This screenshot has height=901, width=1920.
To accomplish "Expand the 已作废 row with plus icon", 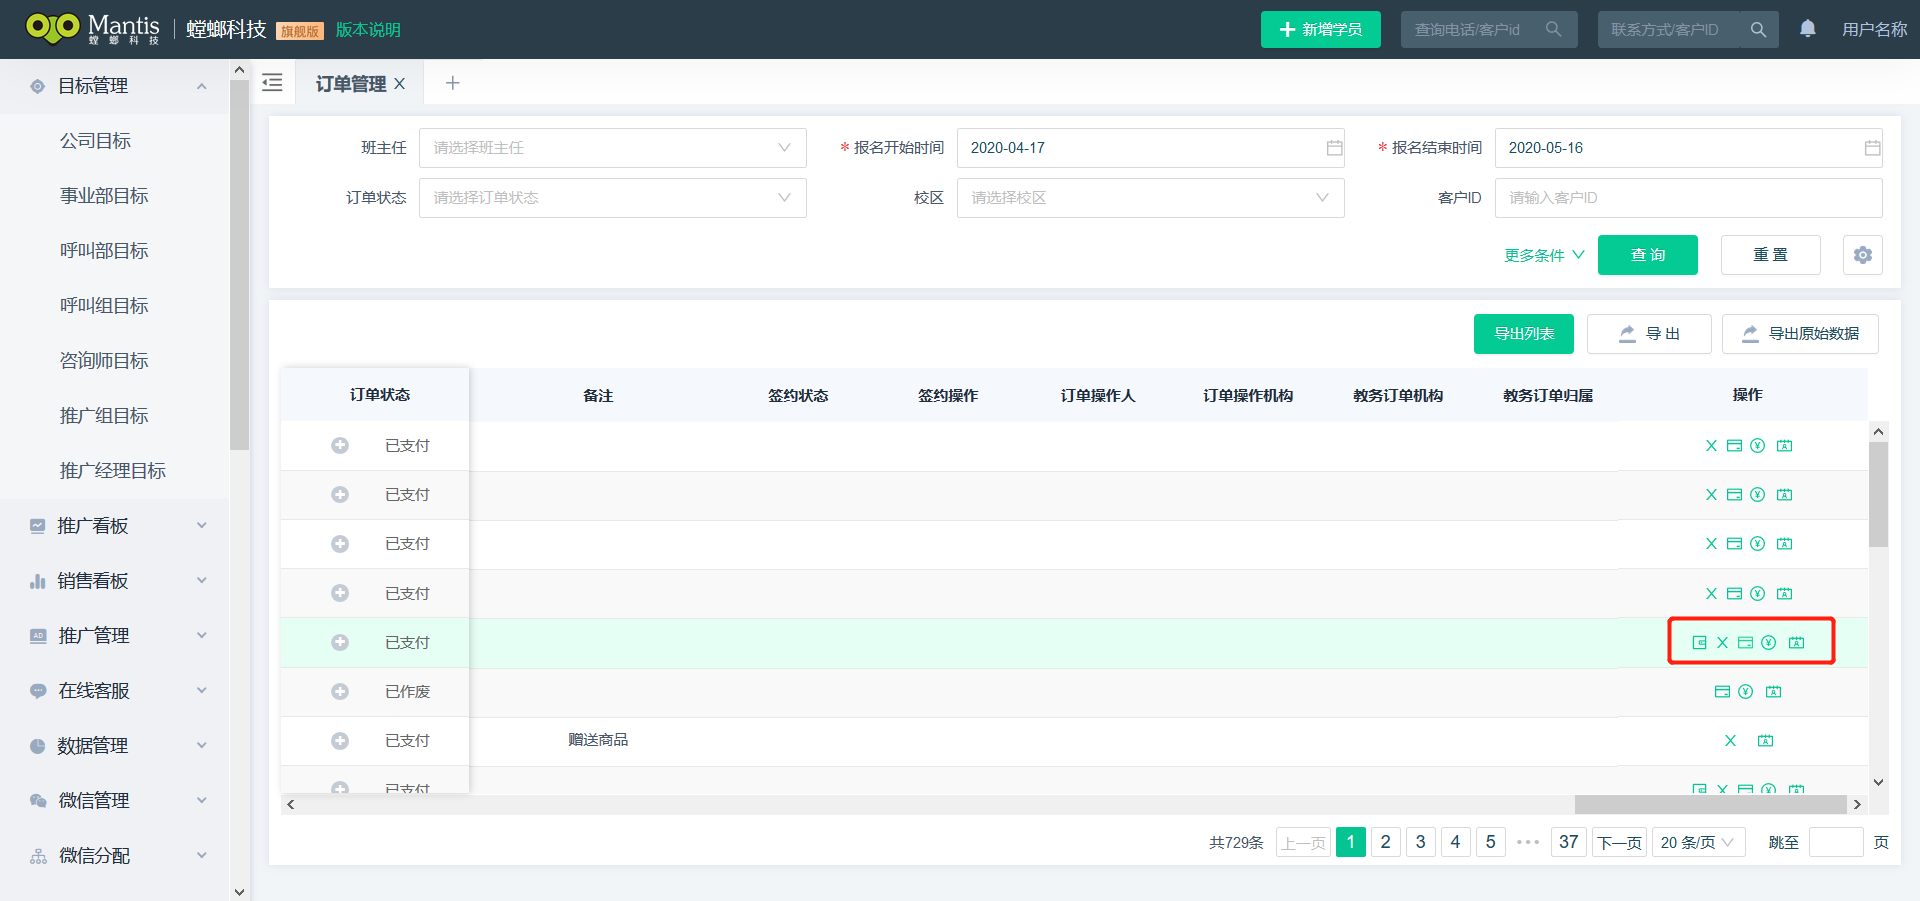I will [x=340, y=691].
